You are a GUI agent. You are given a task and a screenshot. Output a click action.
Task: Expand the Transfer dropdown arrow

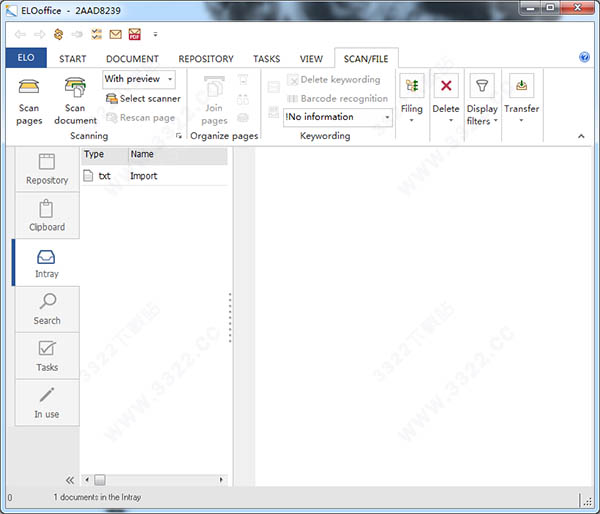click(521, 120)
